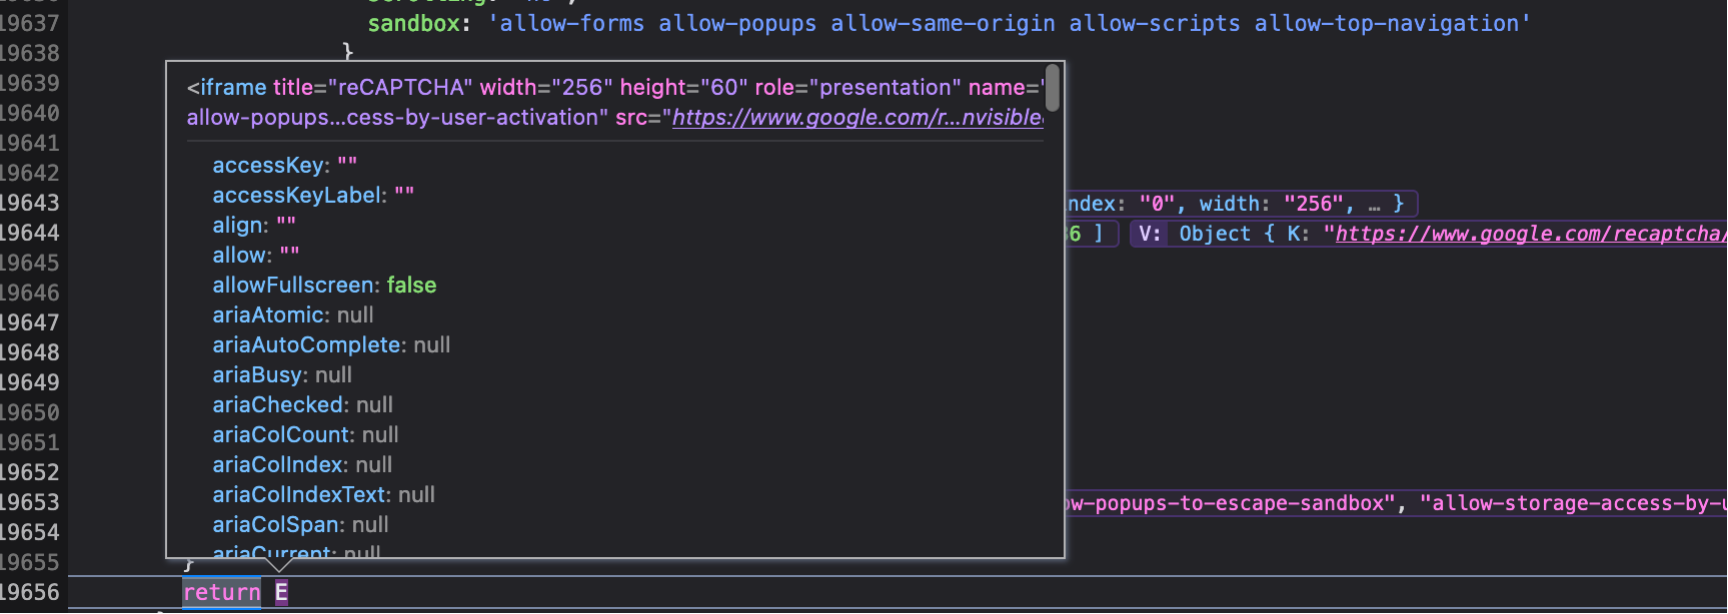The height and width of the screenshot is (614, 1728).
Task: Select the accessKey property row
Action: (284, 165)
